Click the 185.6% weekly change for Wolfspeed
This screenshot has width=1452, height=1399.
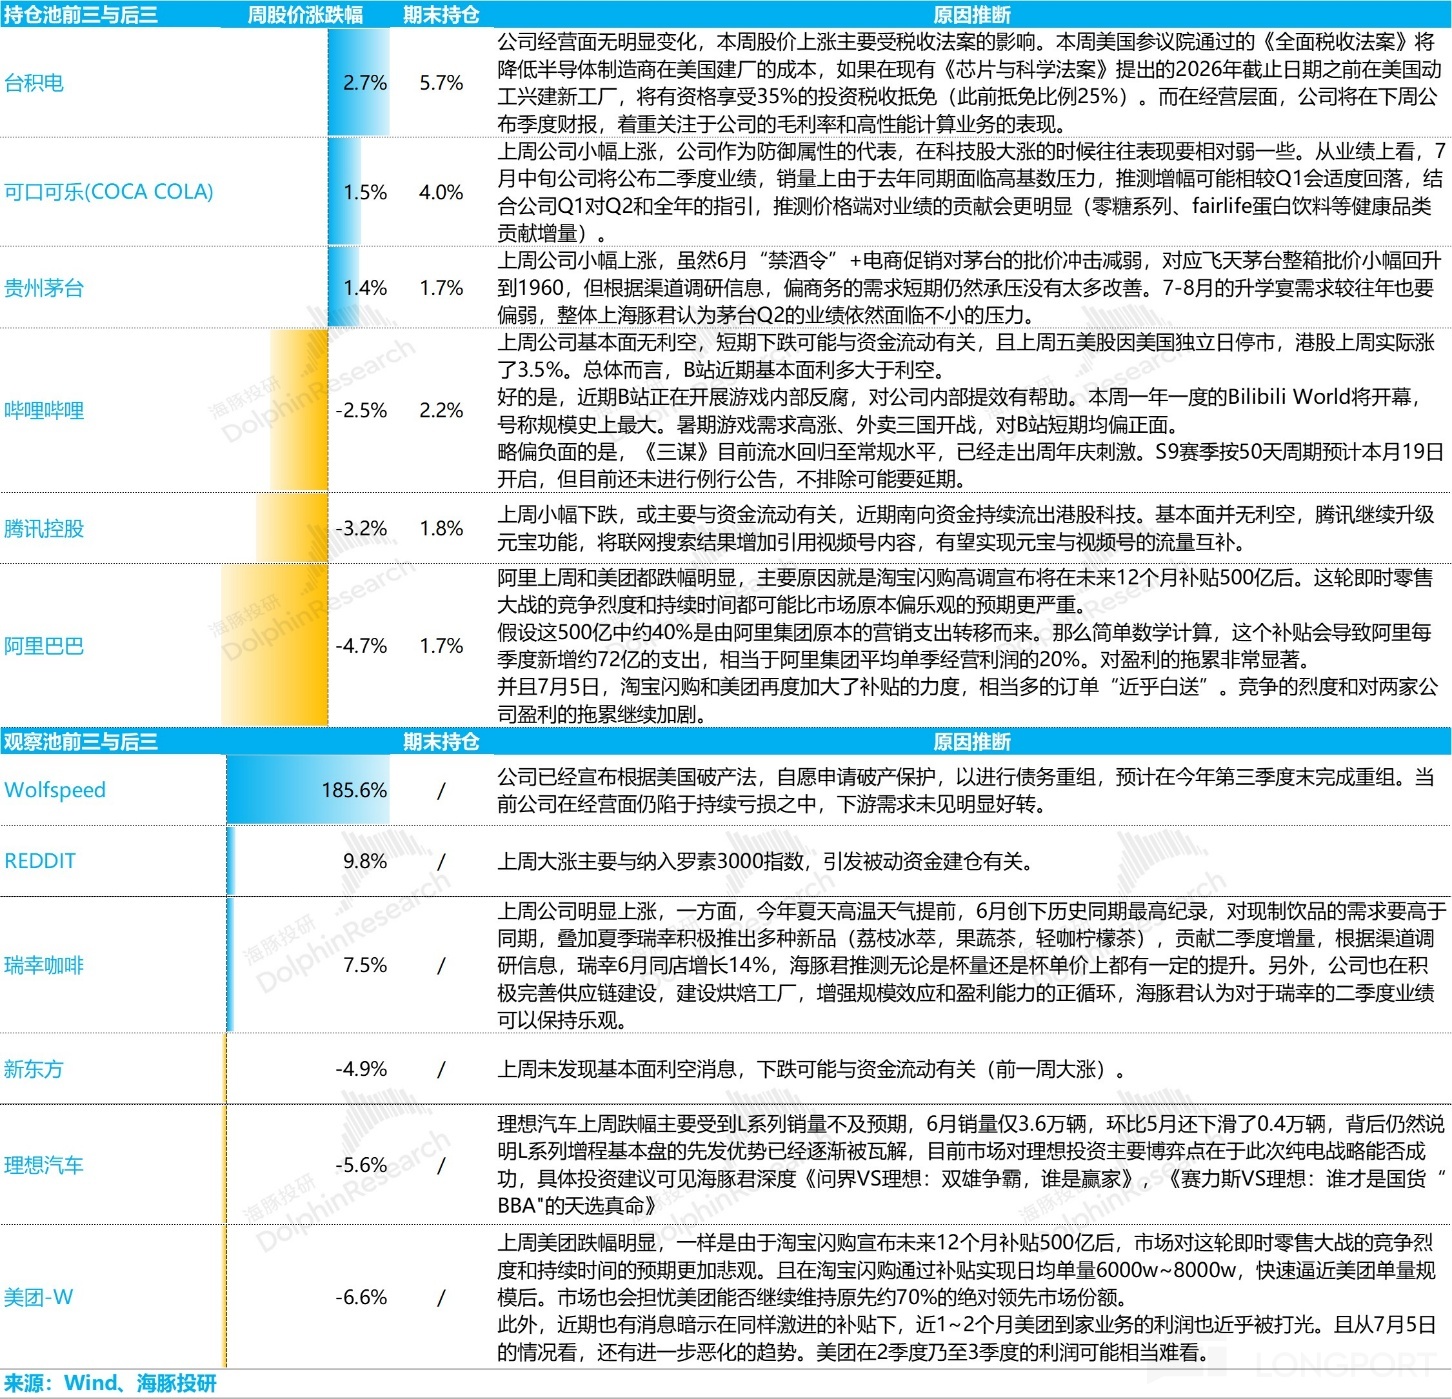click(x=354, y=790)
